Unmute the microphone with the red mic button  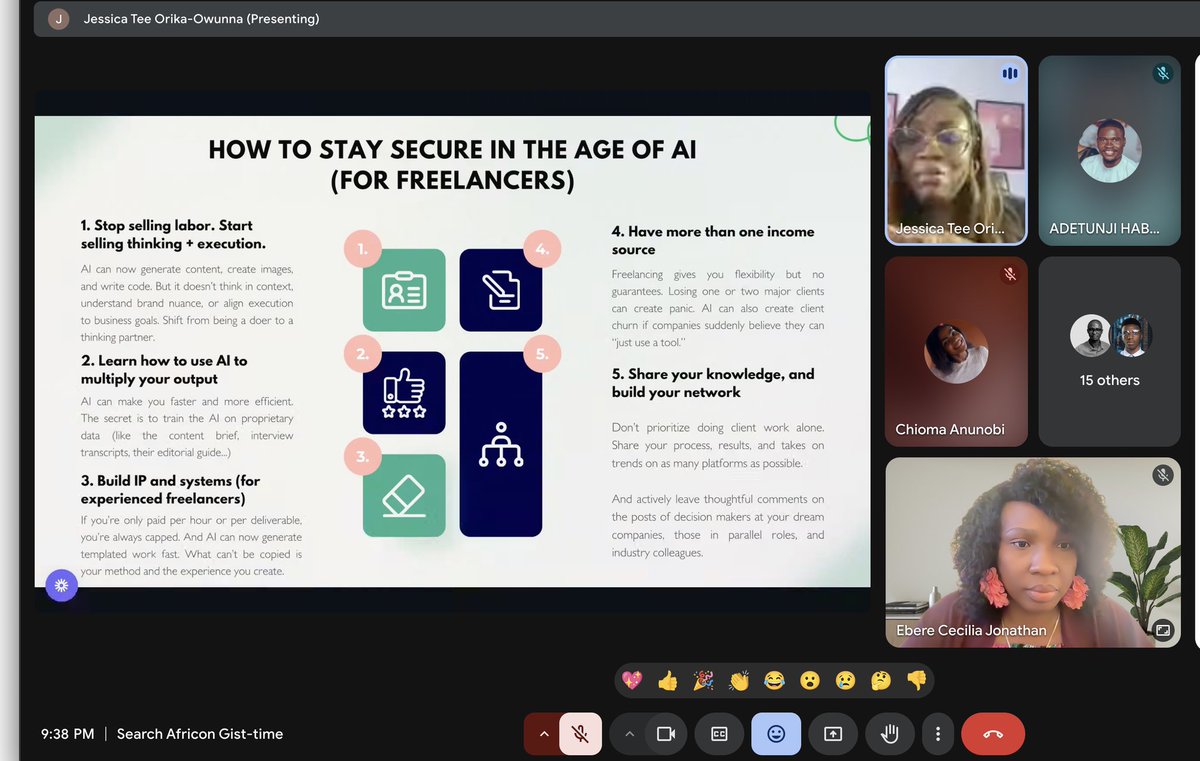click(x=580, y=733)
